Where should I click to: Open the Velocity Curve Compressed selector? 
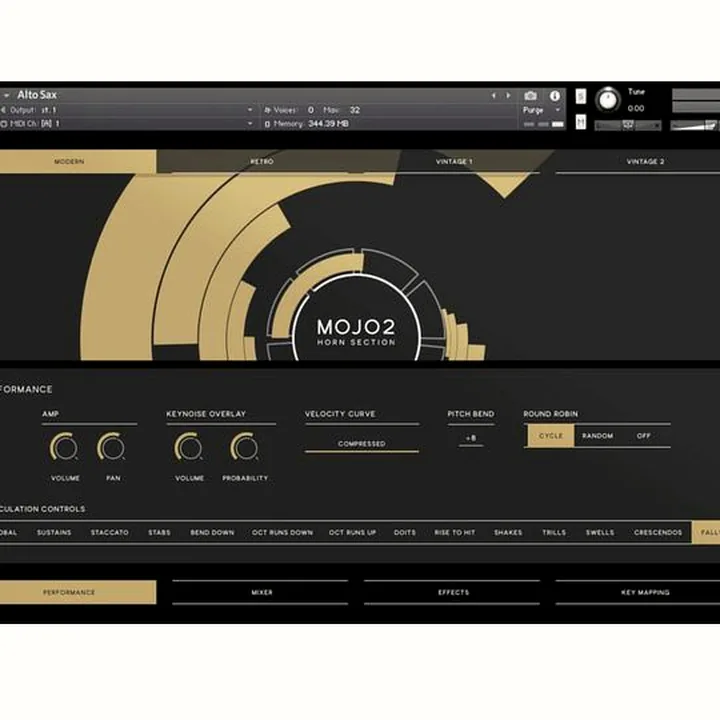pyautogui.click(x=362, y=444)
